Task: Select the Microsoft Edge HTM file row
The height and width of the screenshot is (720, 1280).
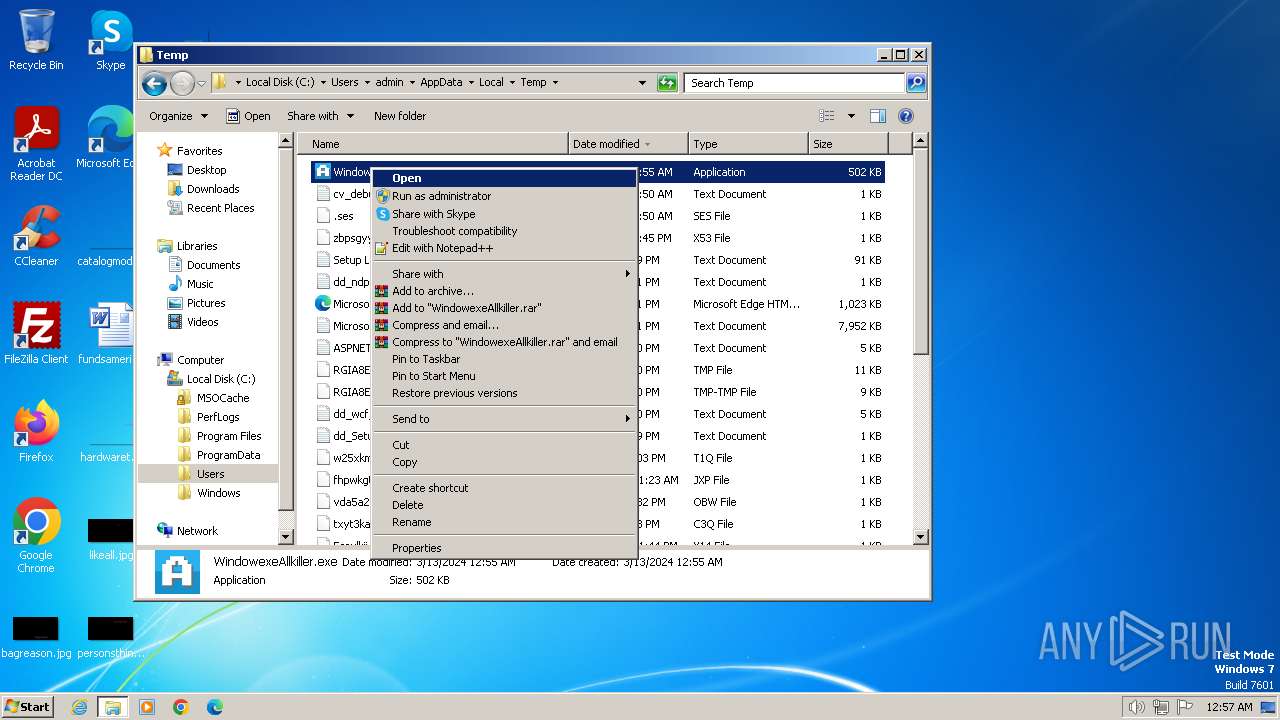Action: coord(598,304)
